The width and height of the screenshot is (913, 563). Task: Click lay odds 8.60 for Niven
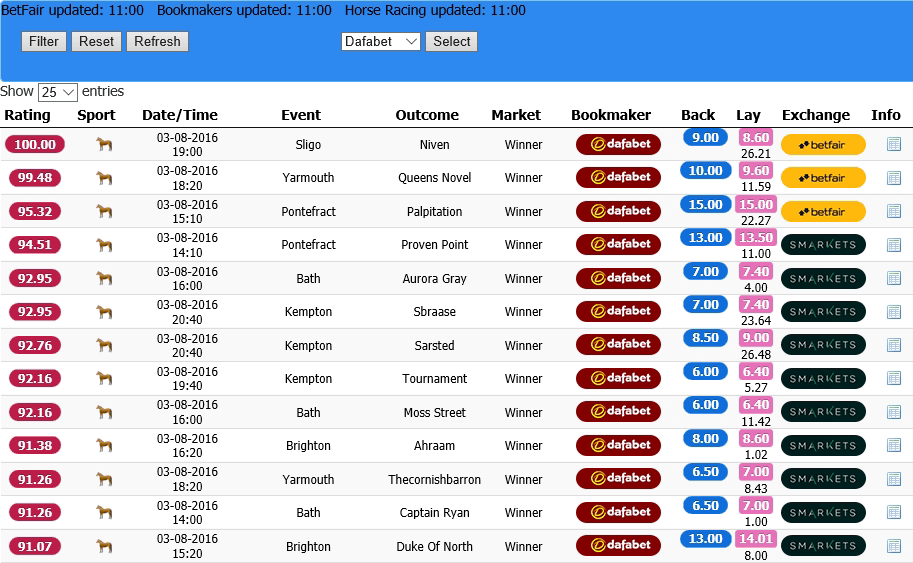coord(756,137)
